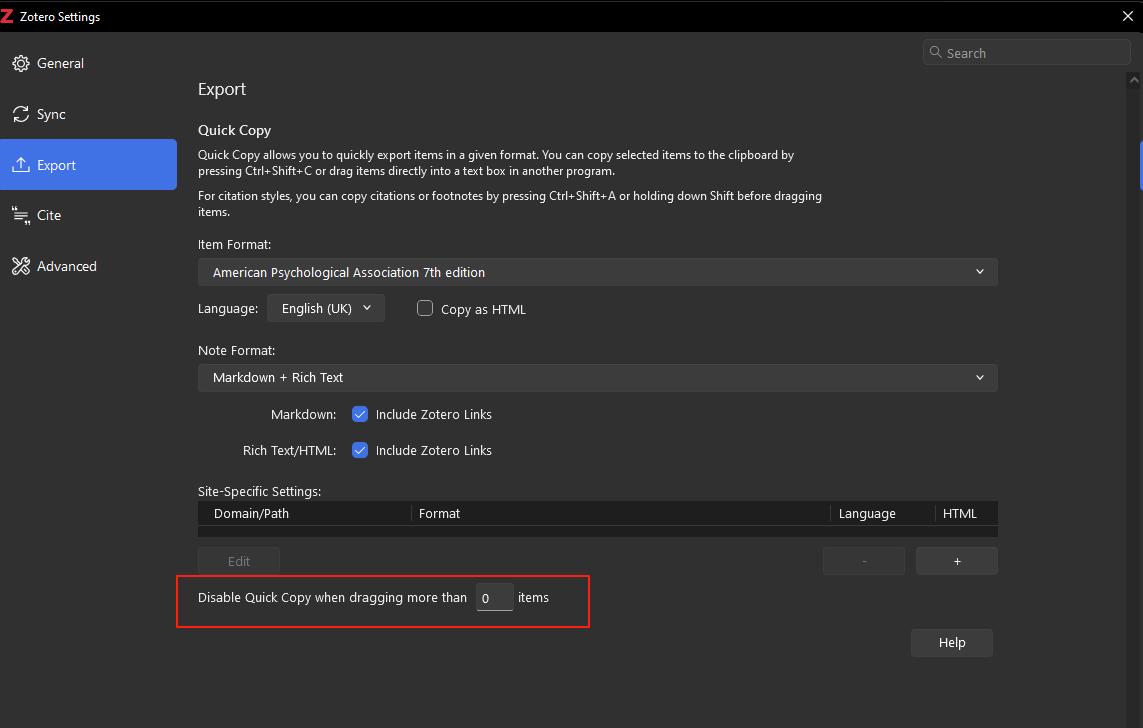
Task: Click the Domain/Path column header
Action: pyautogui.click(x=305, y=513)
